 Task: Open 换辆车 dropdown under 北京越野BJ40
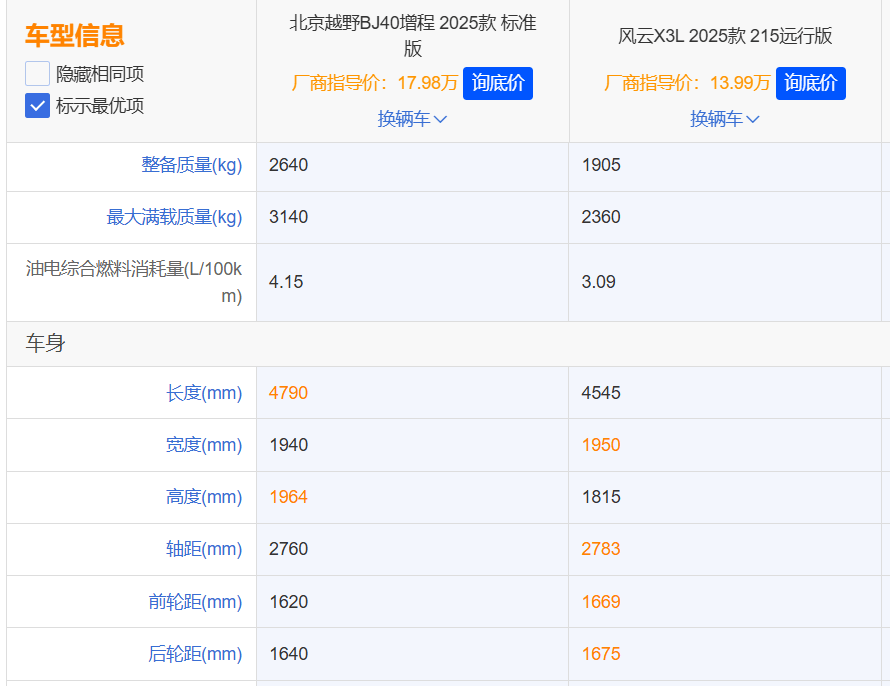coord(412,119)
